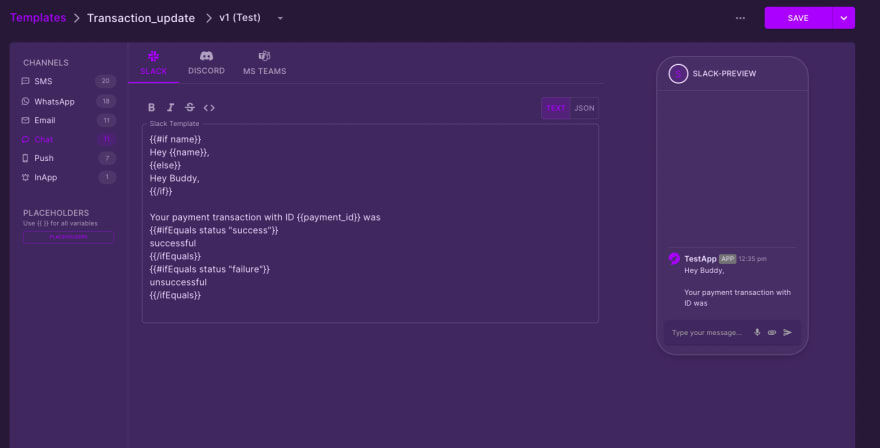880x448 pixels.
Task: Click the SLACK-PREVIEW header label
Action: click(724, 74)
